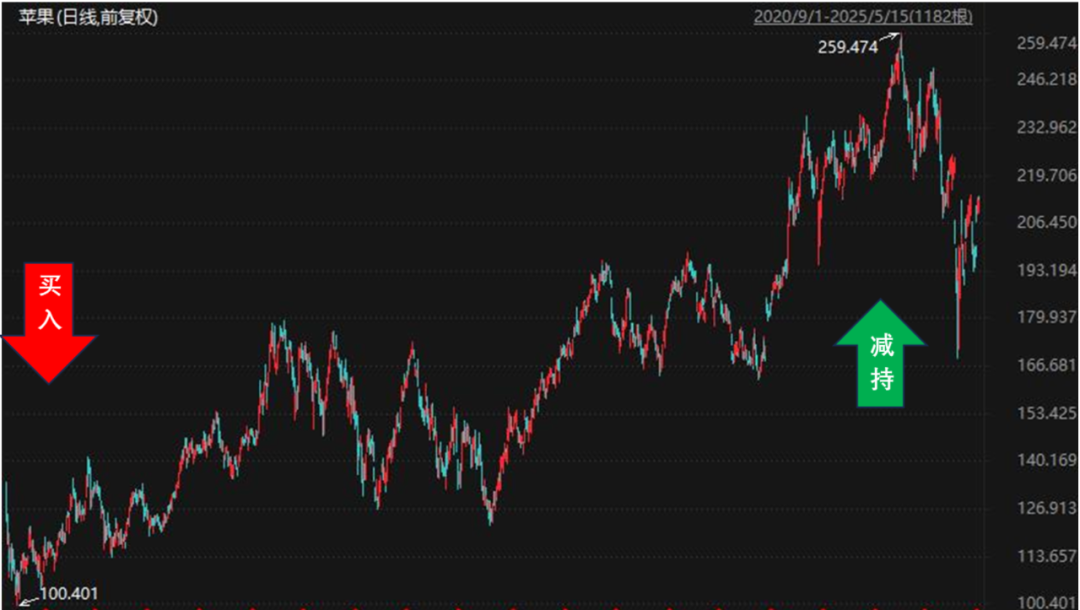Click the high price label 259.474

pyautogui.click(x=848, y=48)
